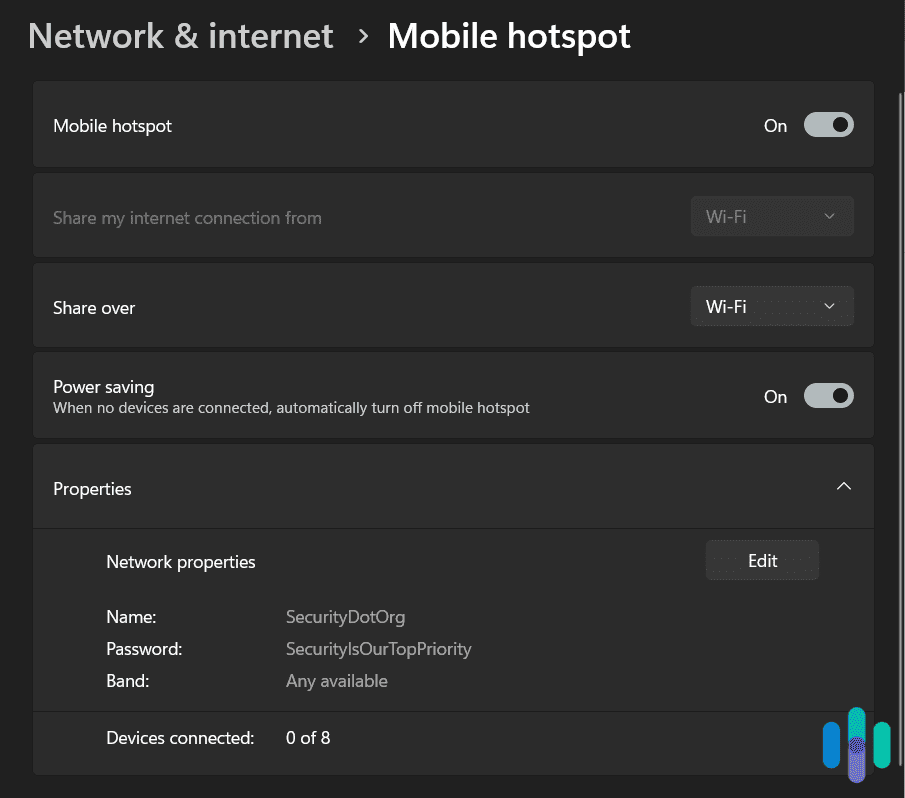Select the hotspot name SecurityDotOrg

coord(345,617)
